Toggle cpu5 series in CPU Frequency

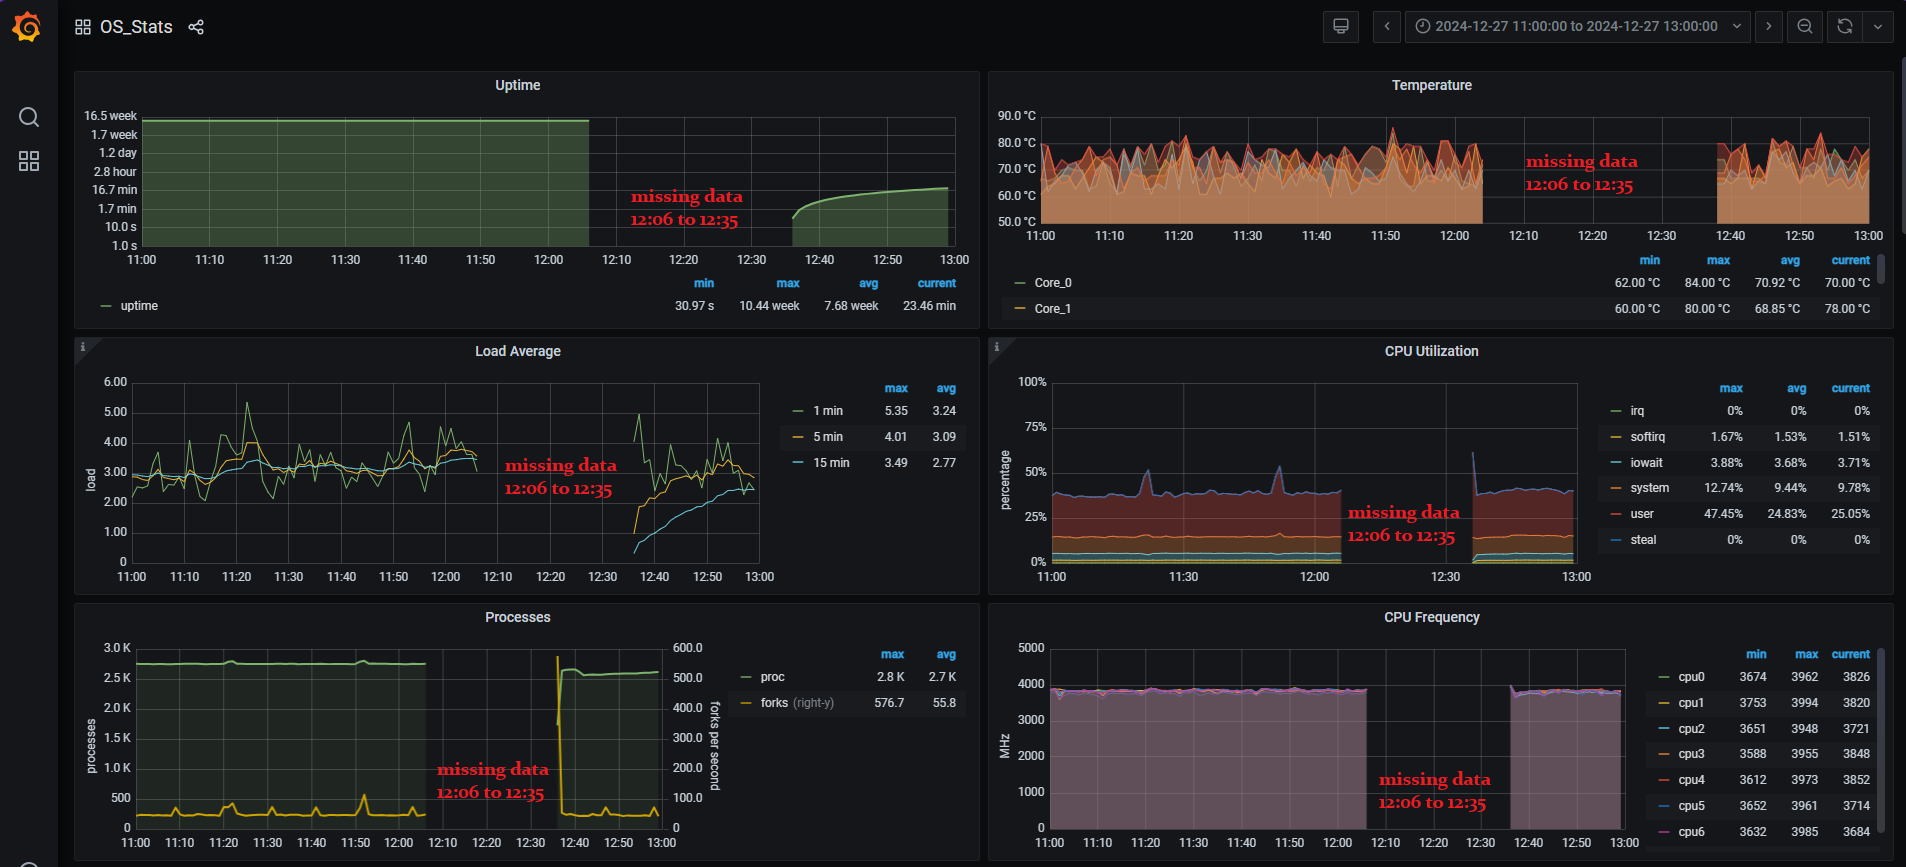pos(1691,806)
